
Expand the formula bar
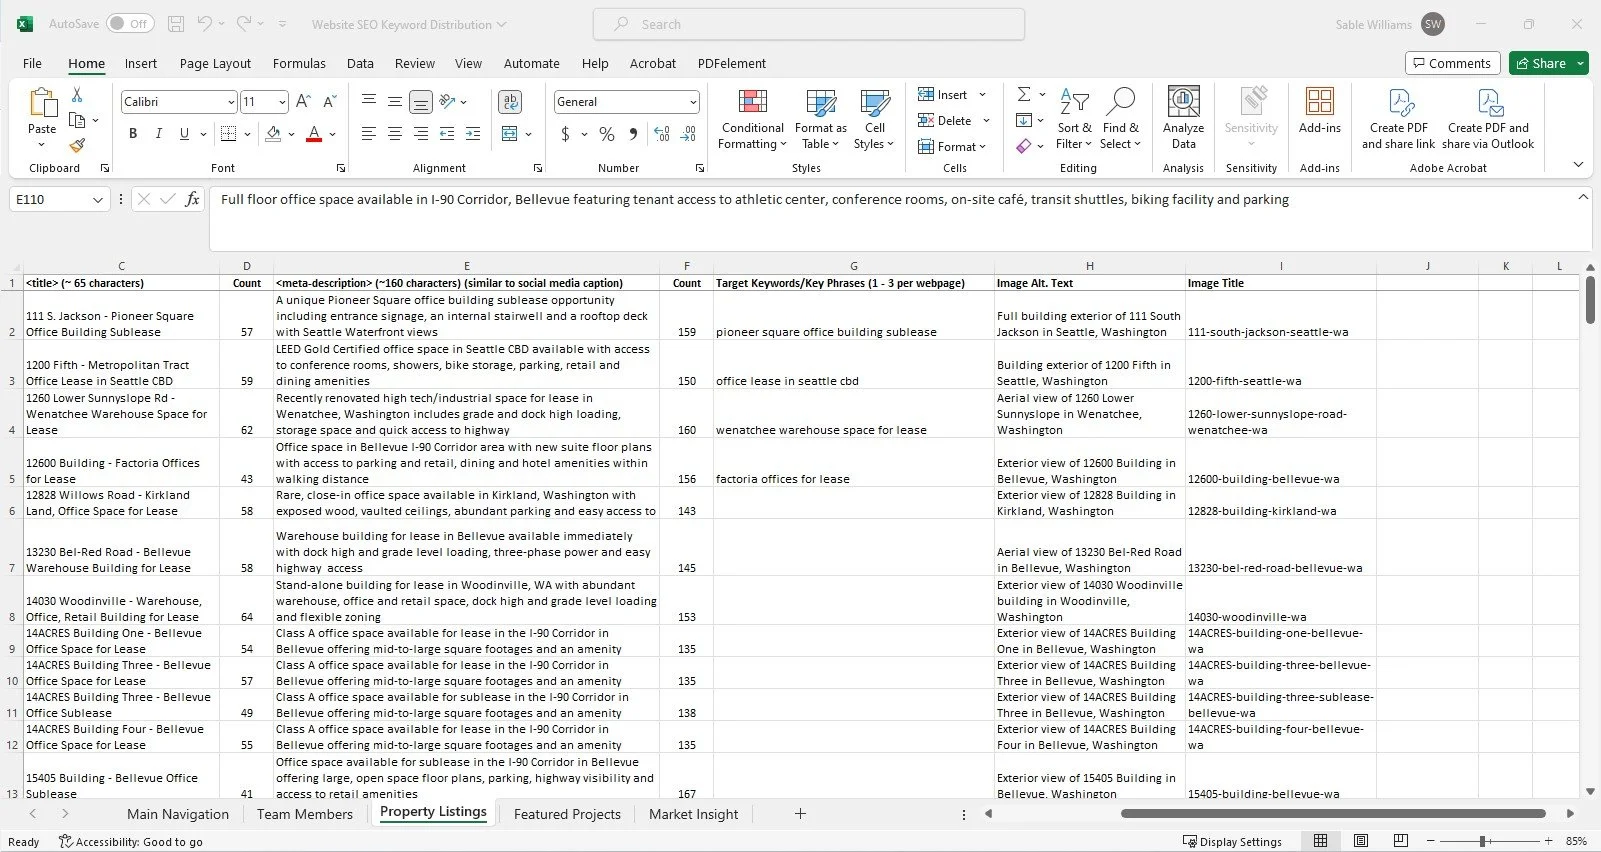click(1582, 197)
